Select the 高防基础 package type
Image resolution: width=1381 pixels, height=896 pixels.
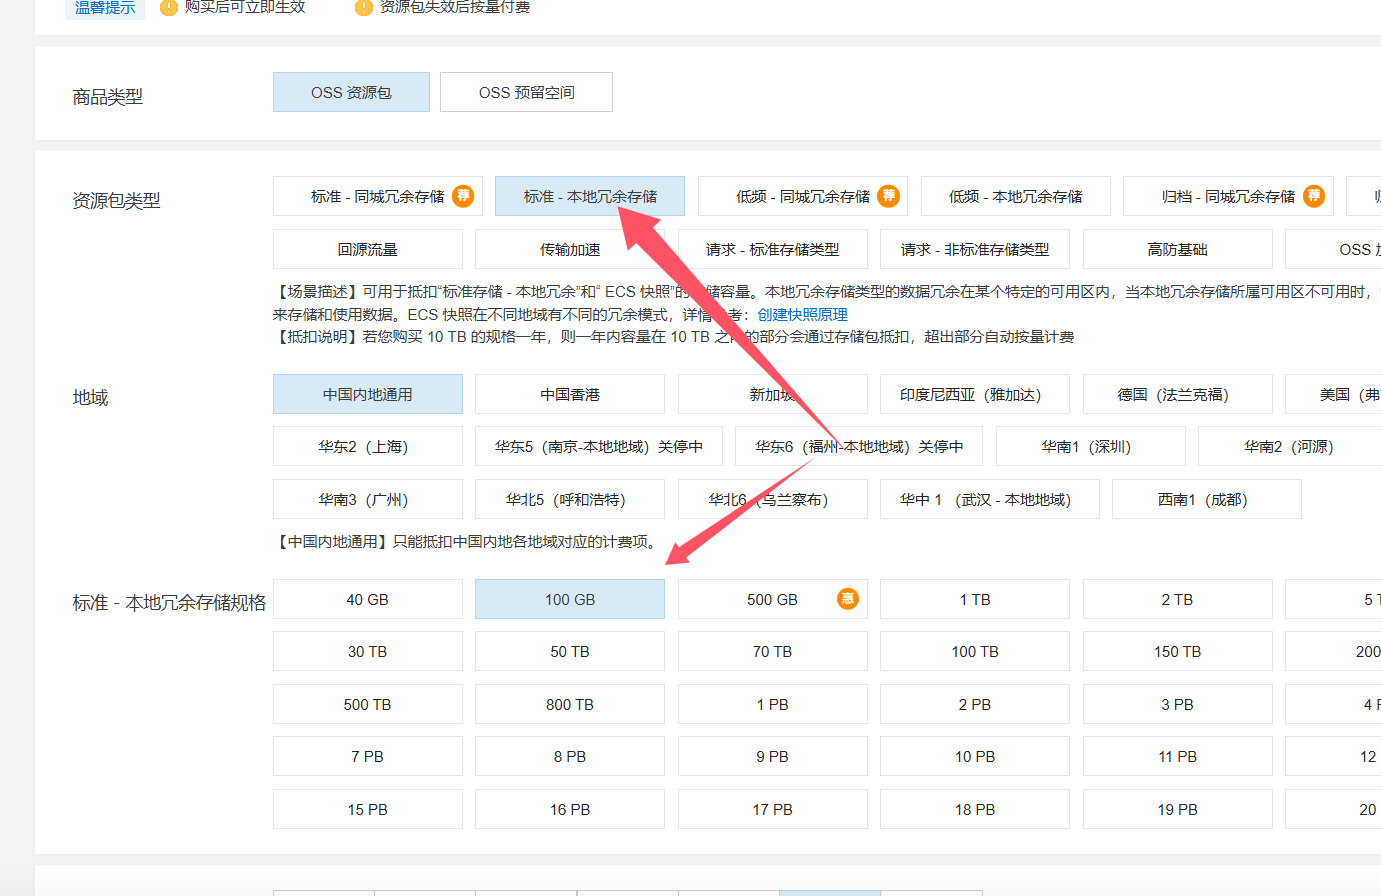pyautogui.click(x=1178, y=249)
